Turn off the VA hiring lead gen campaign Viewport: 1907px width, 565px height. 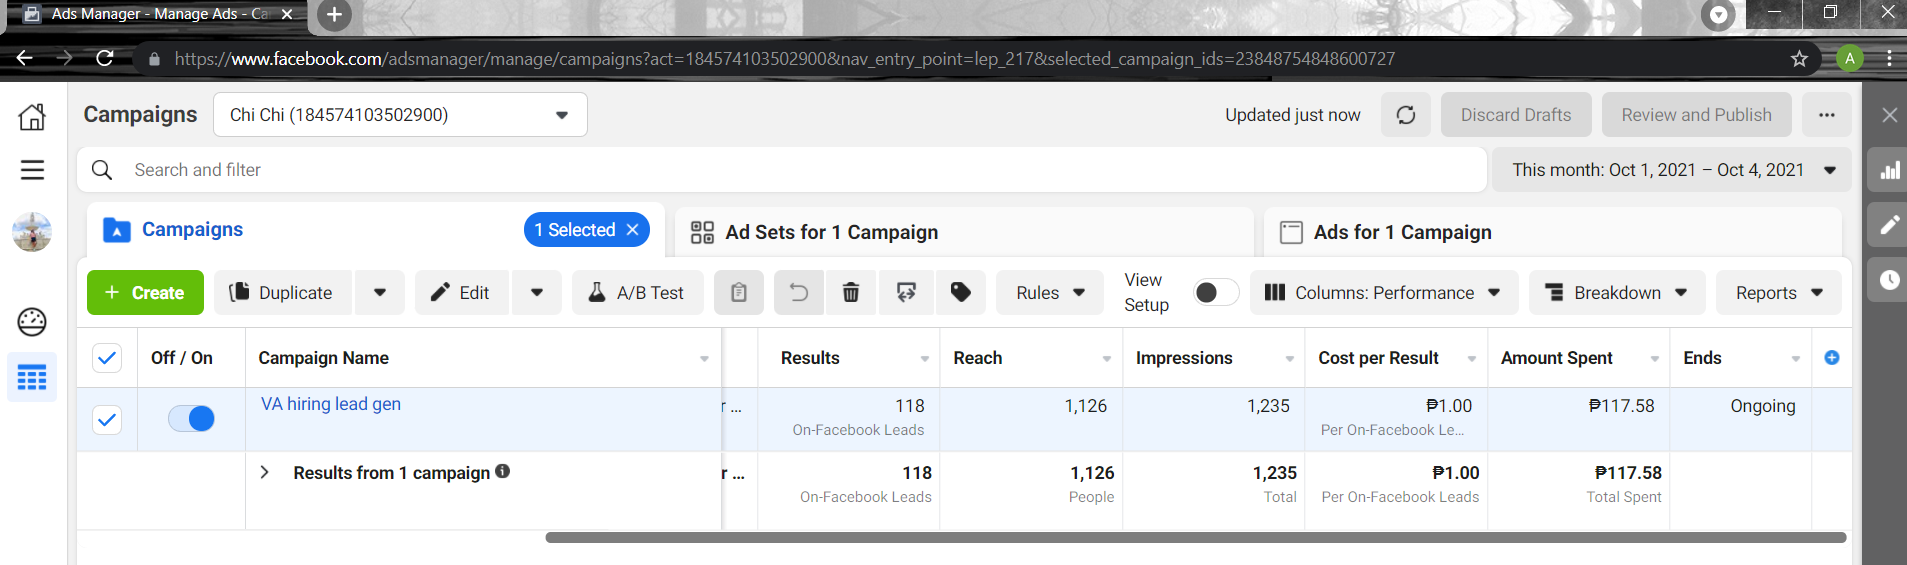point(191,419)
